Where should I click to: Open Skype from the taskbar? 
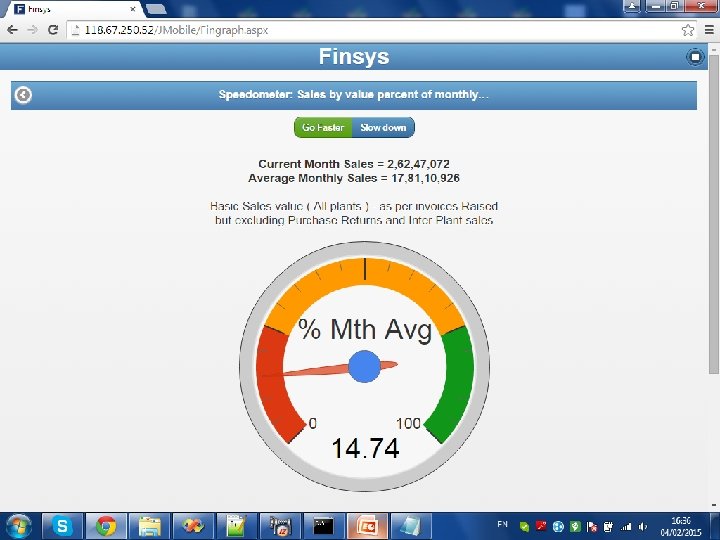pyautogui.click(x=62, y=526)
